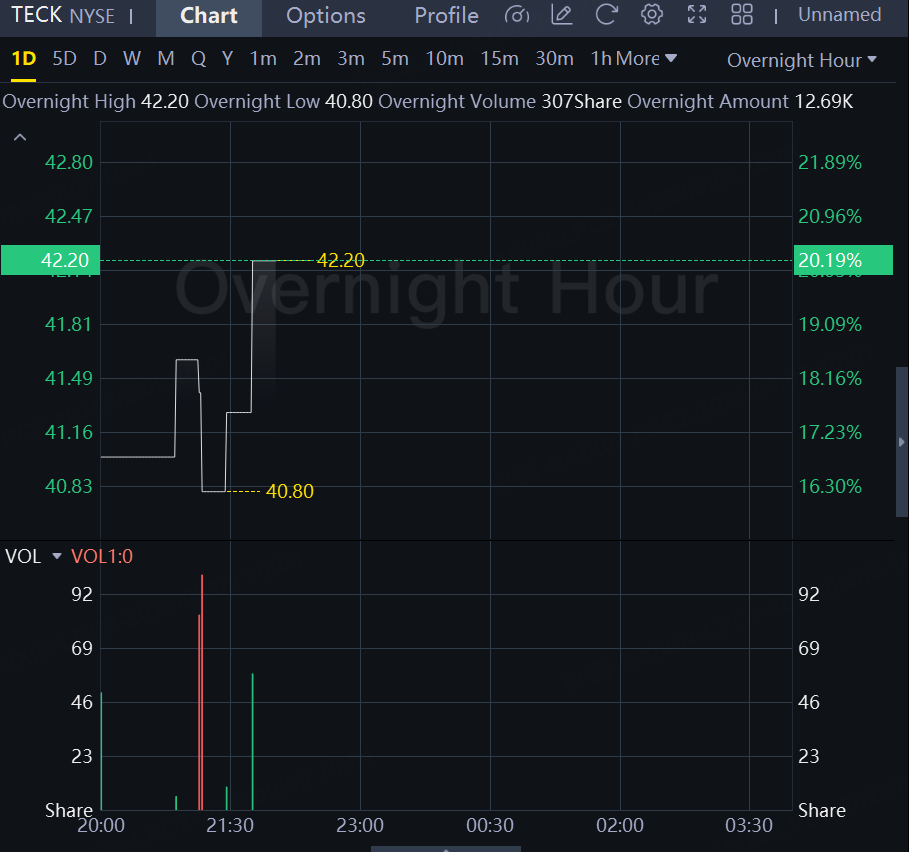909x852 pixels.
Task: Select the 3m interval
Action: coord(351,59)
